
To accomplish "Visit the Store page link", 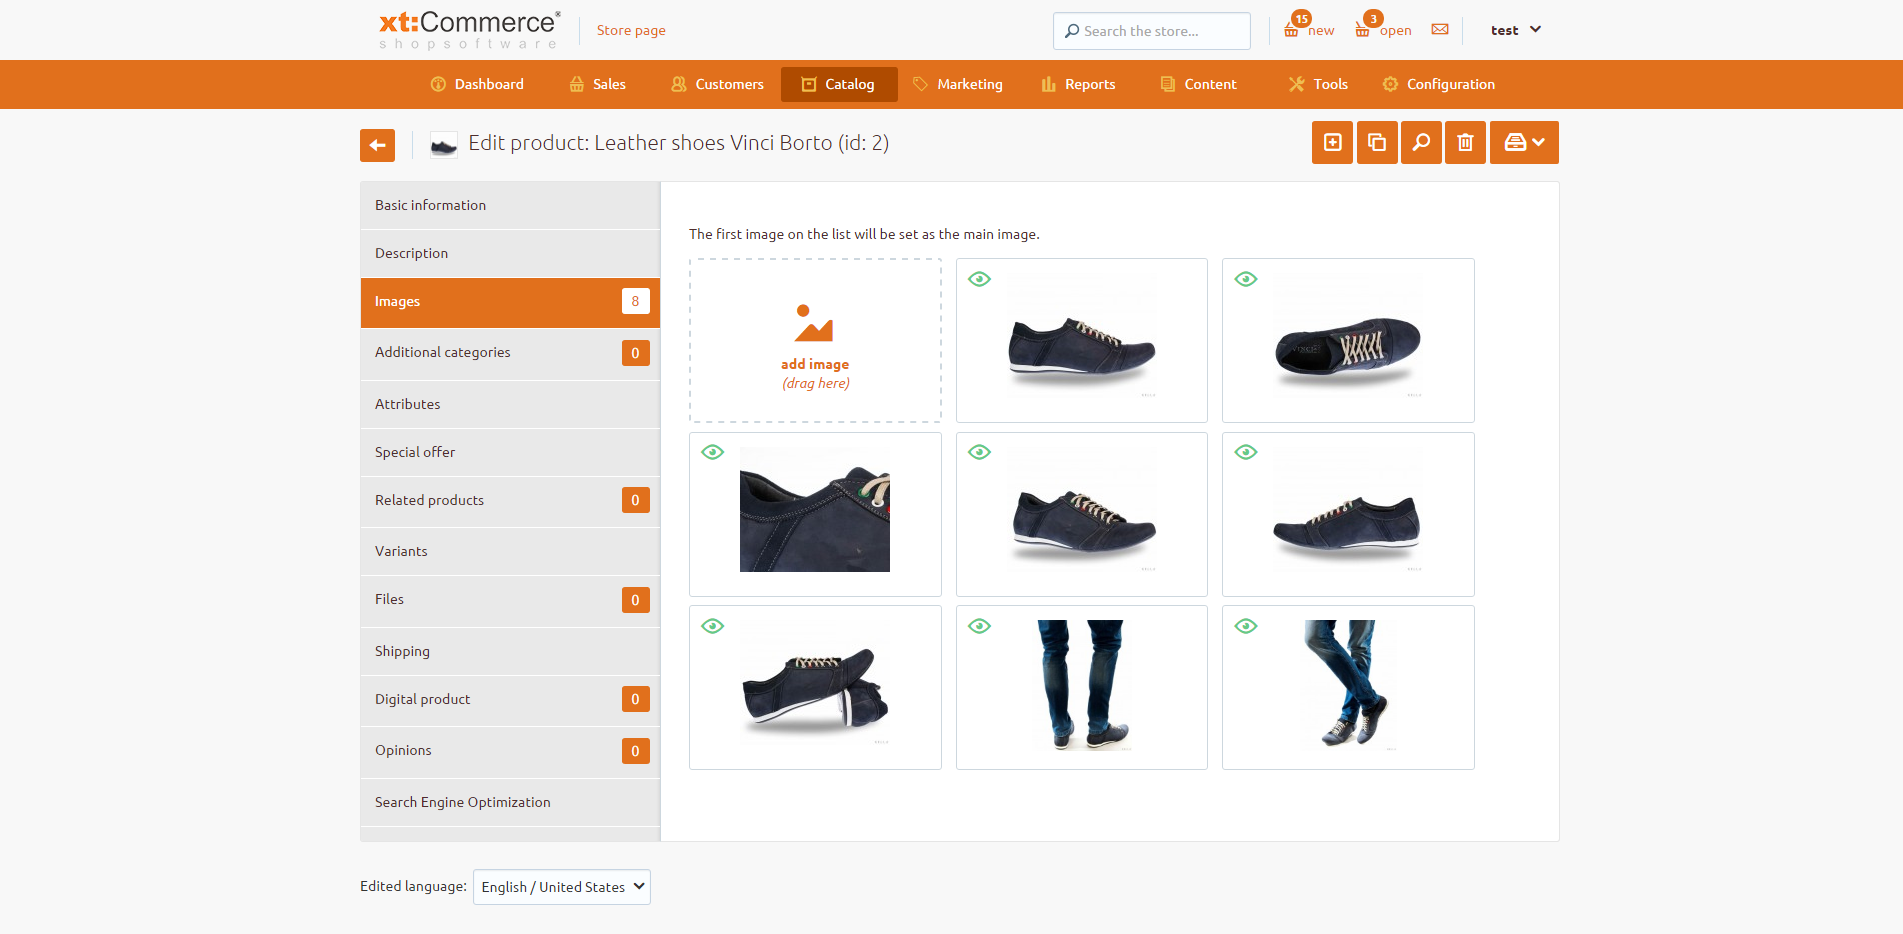I will tap(630, 30).
